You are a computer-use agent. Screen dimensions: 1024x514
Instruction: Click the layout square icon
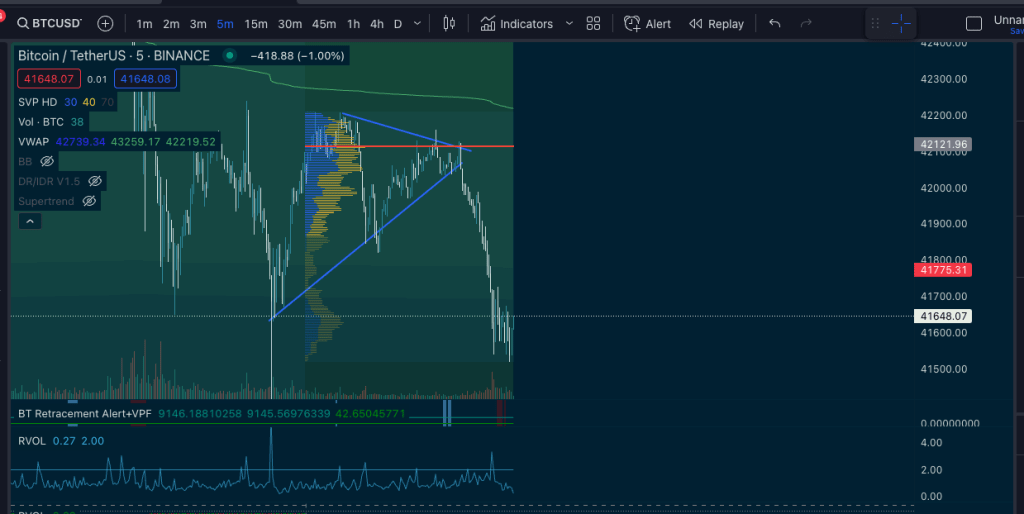click(x=973, y=23)
